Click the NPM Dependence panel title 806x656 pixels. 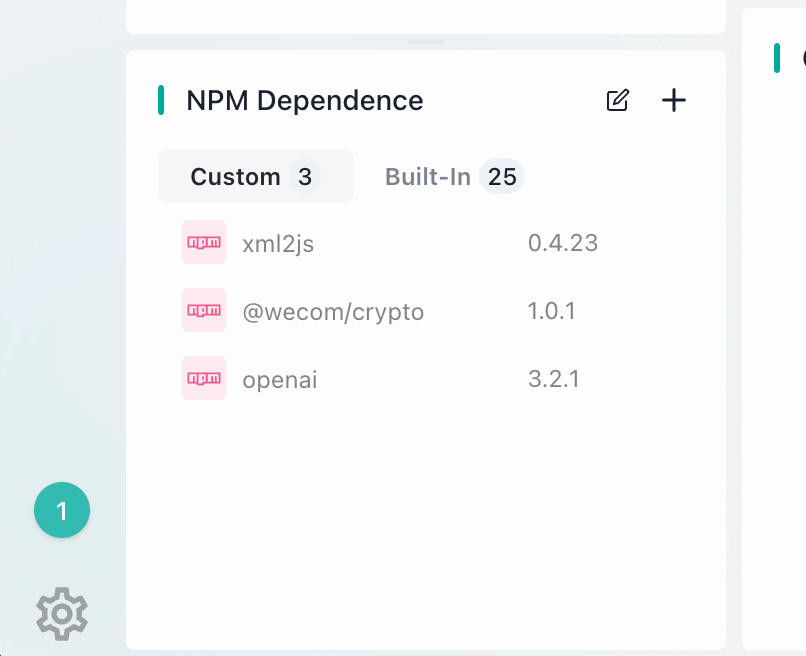click(305, 100)
